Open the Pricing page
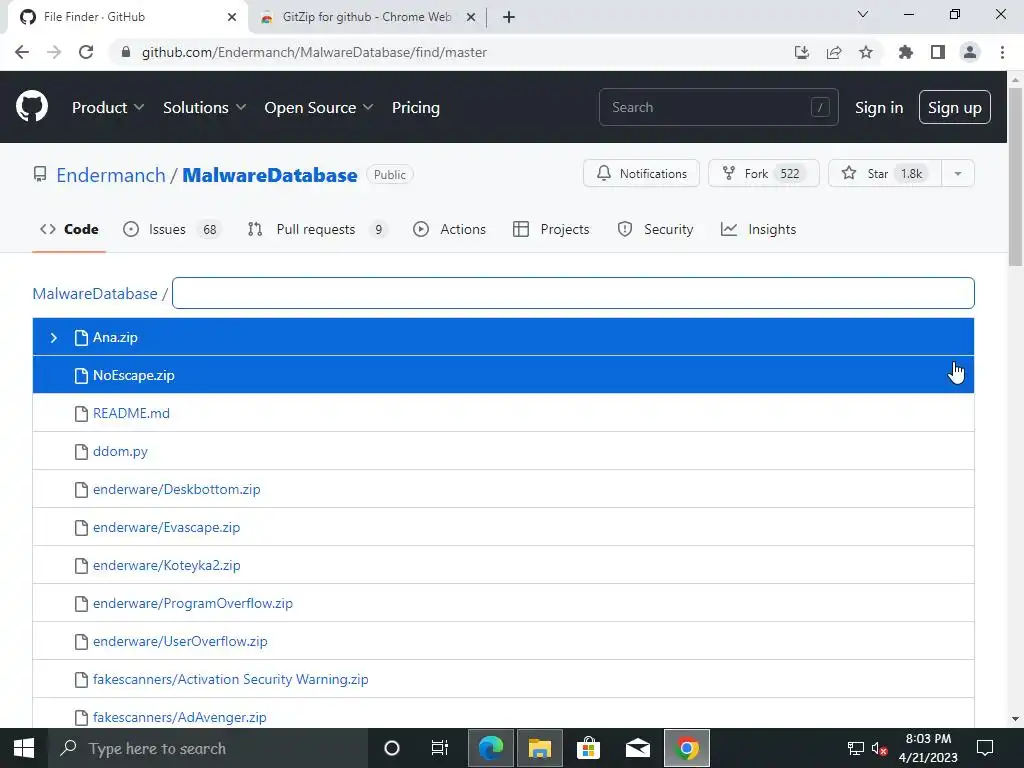 pyautogui.click(x=415, y=108)
